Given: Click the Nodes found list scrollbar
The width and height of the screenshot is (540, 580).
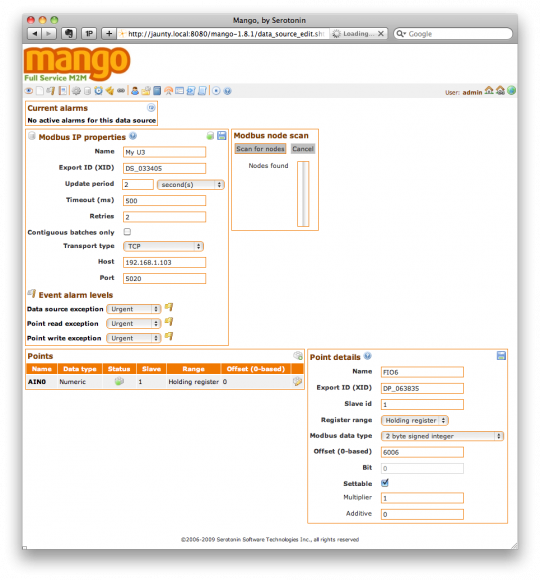Looking at the screenshot, I should coord(303,193).
